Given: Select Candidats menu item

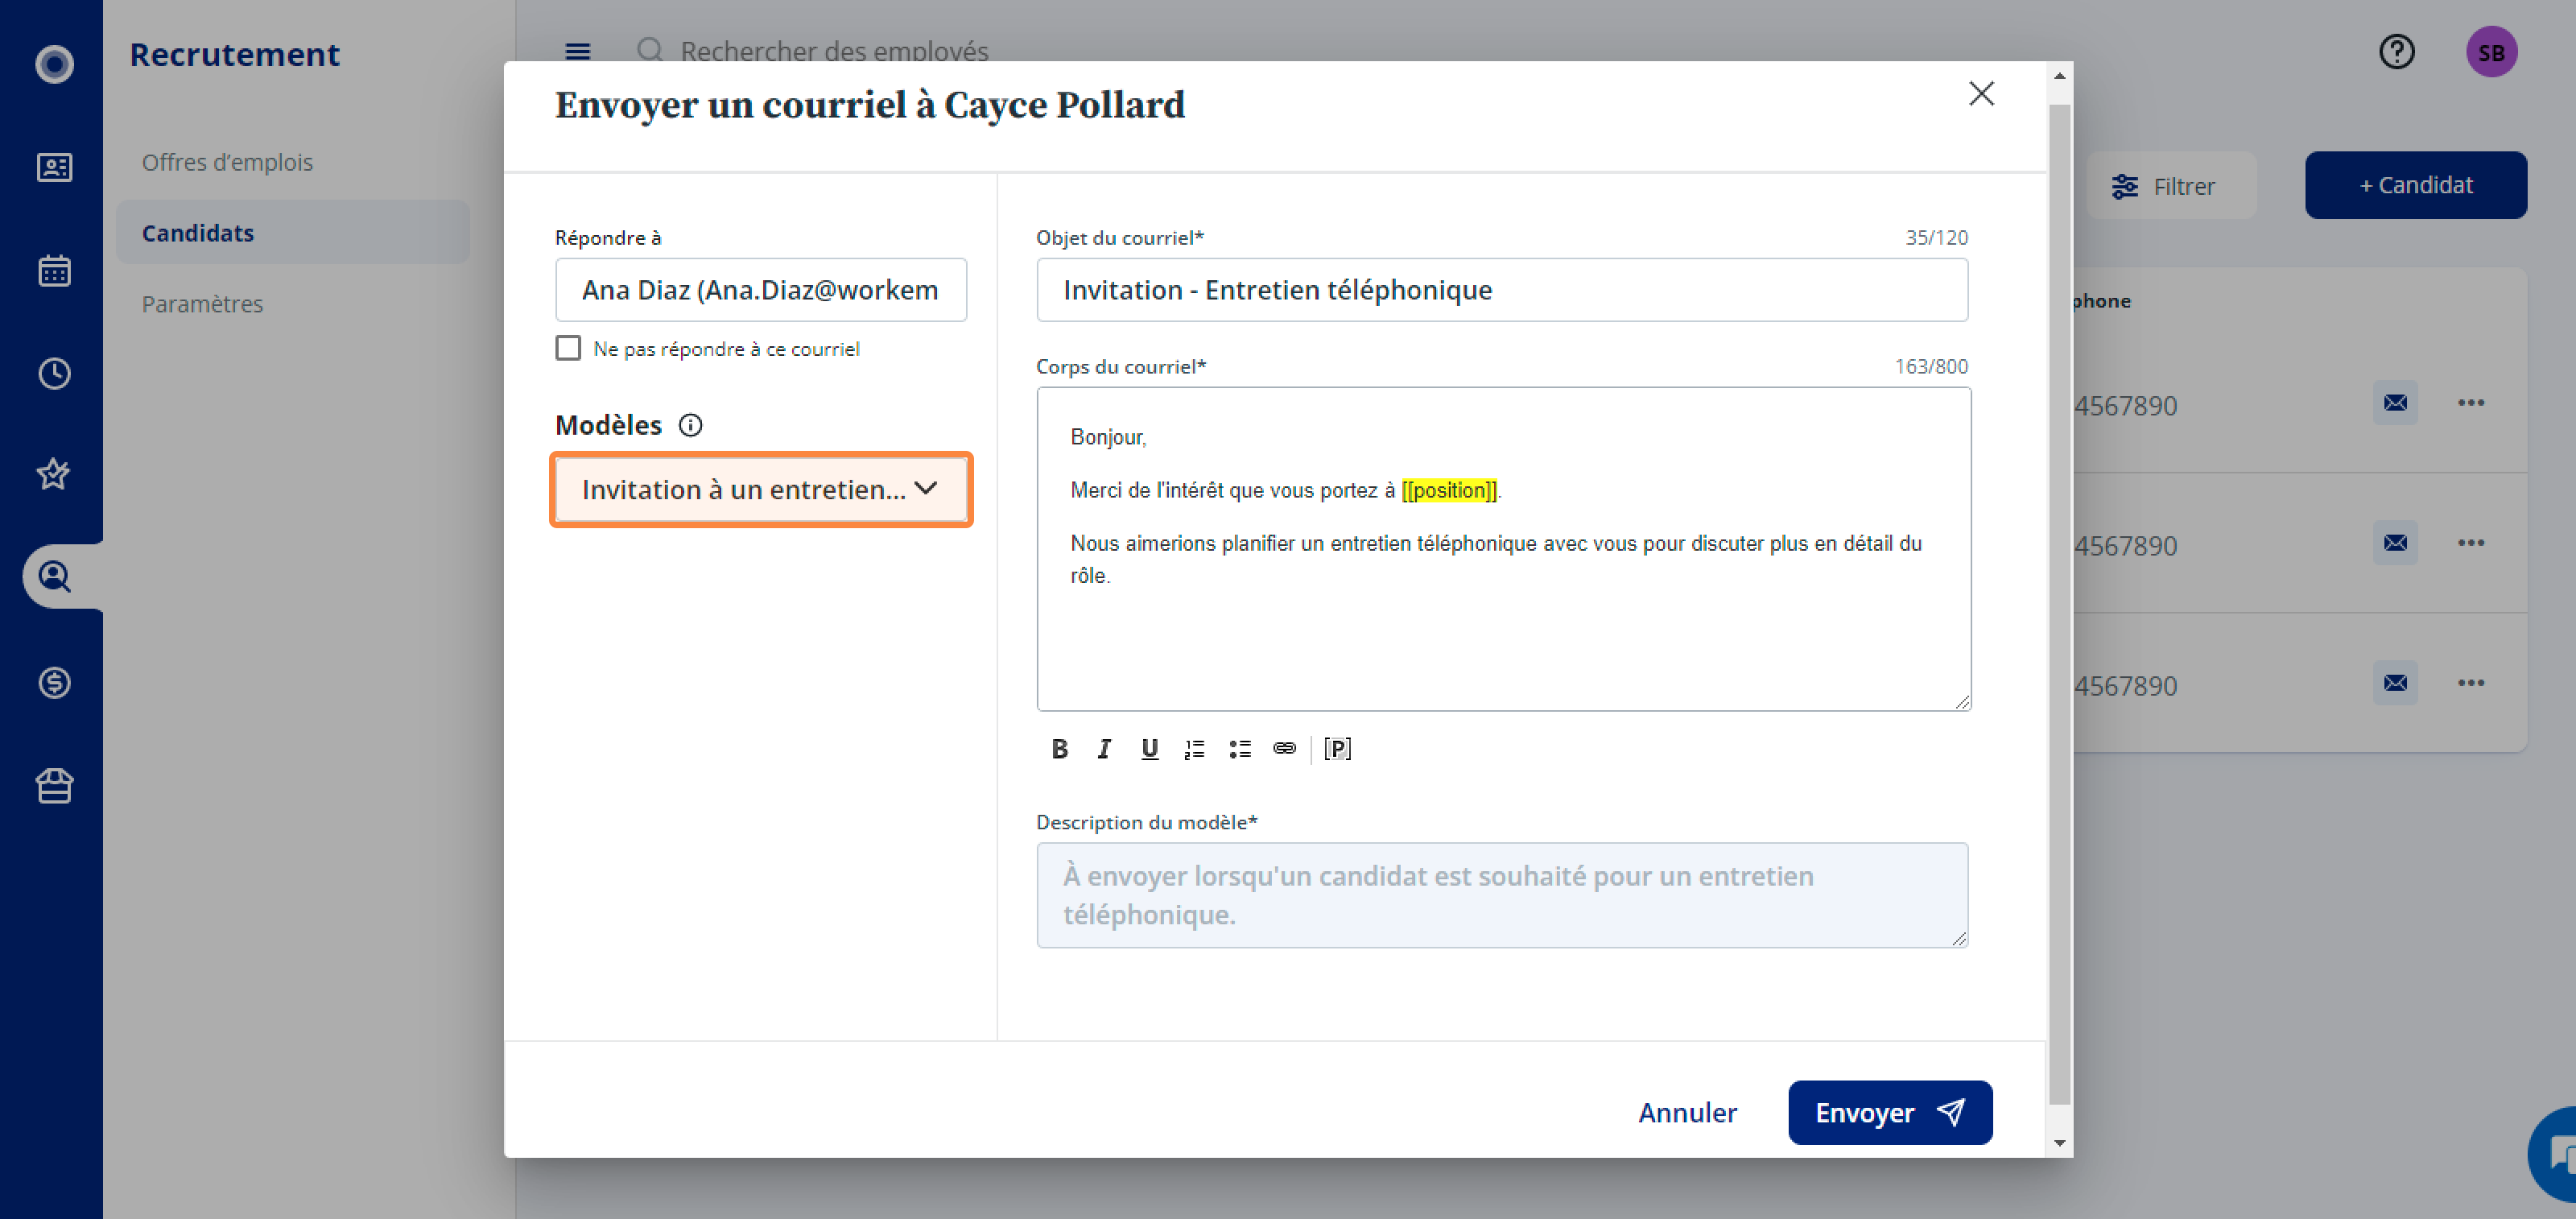Looking at the screenshot, I should [x=292, y=232].
